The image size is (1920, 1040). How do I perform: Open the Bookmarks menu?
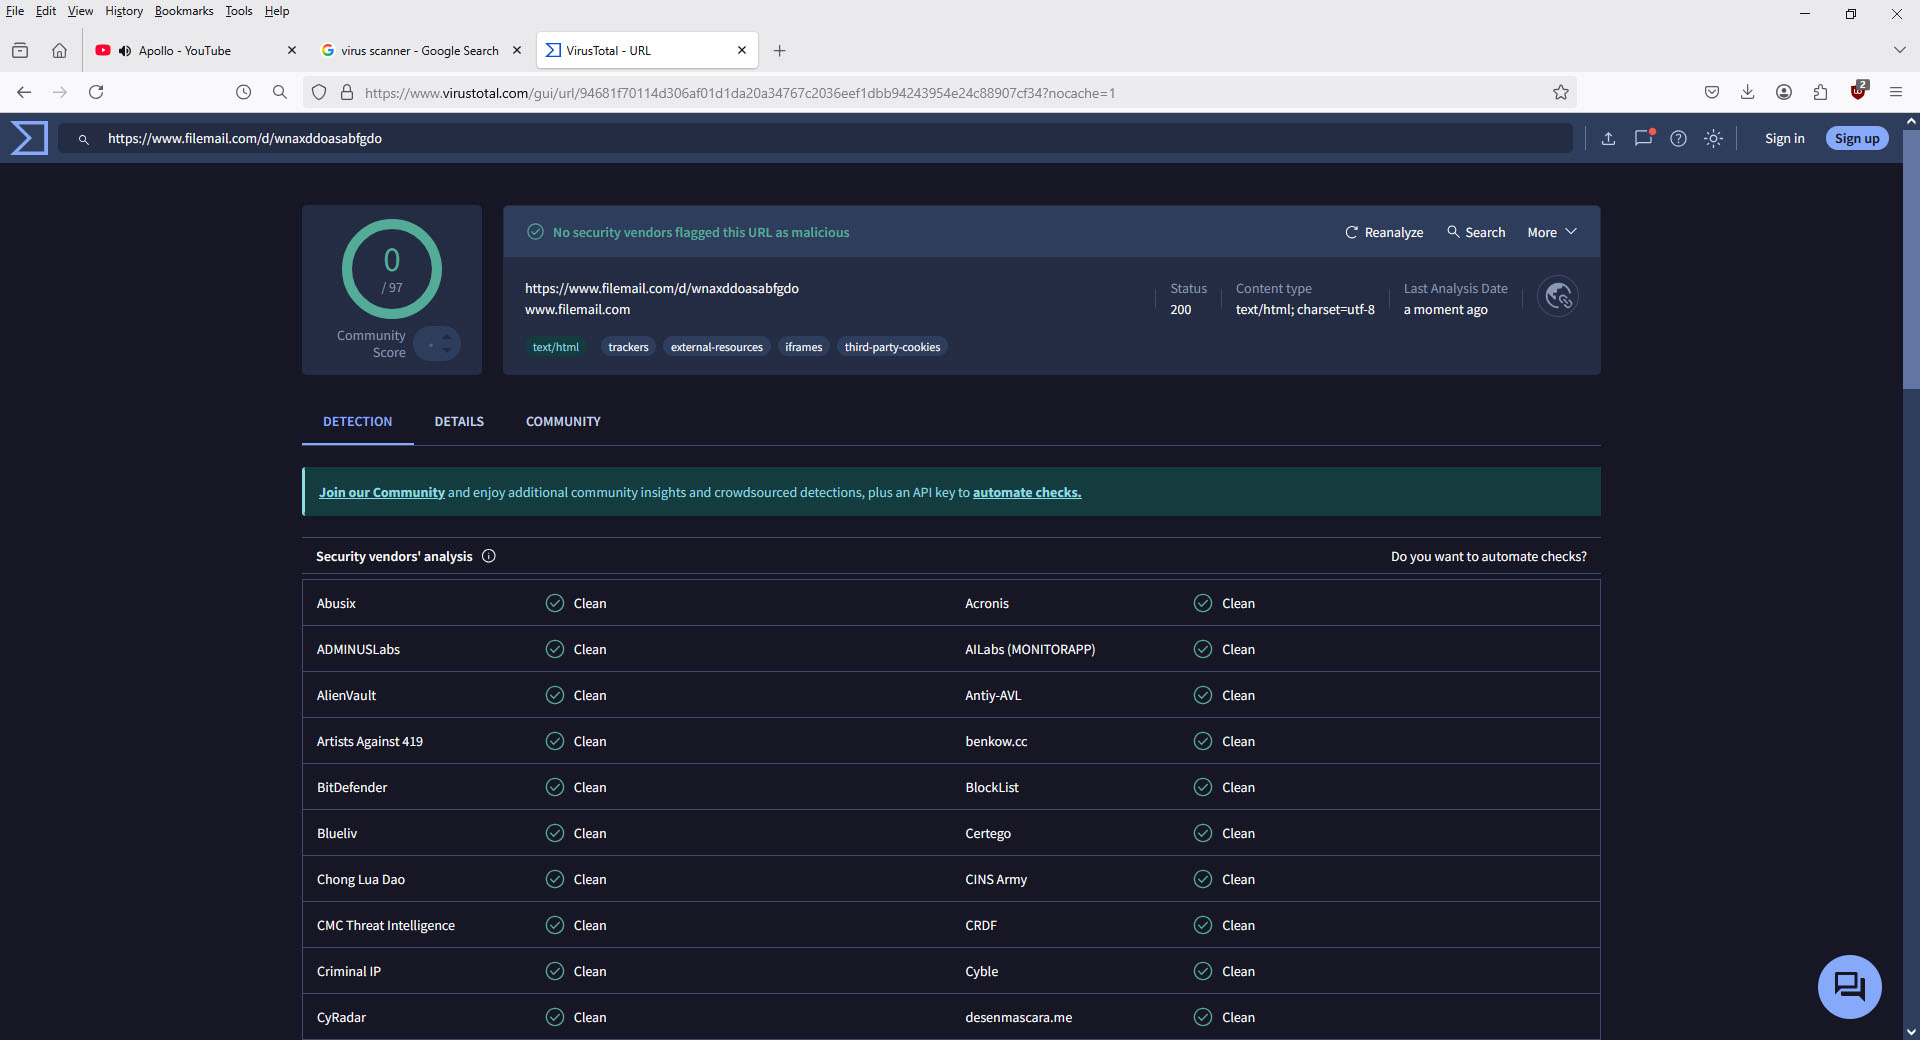(184, 11)
